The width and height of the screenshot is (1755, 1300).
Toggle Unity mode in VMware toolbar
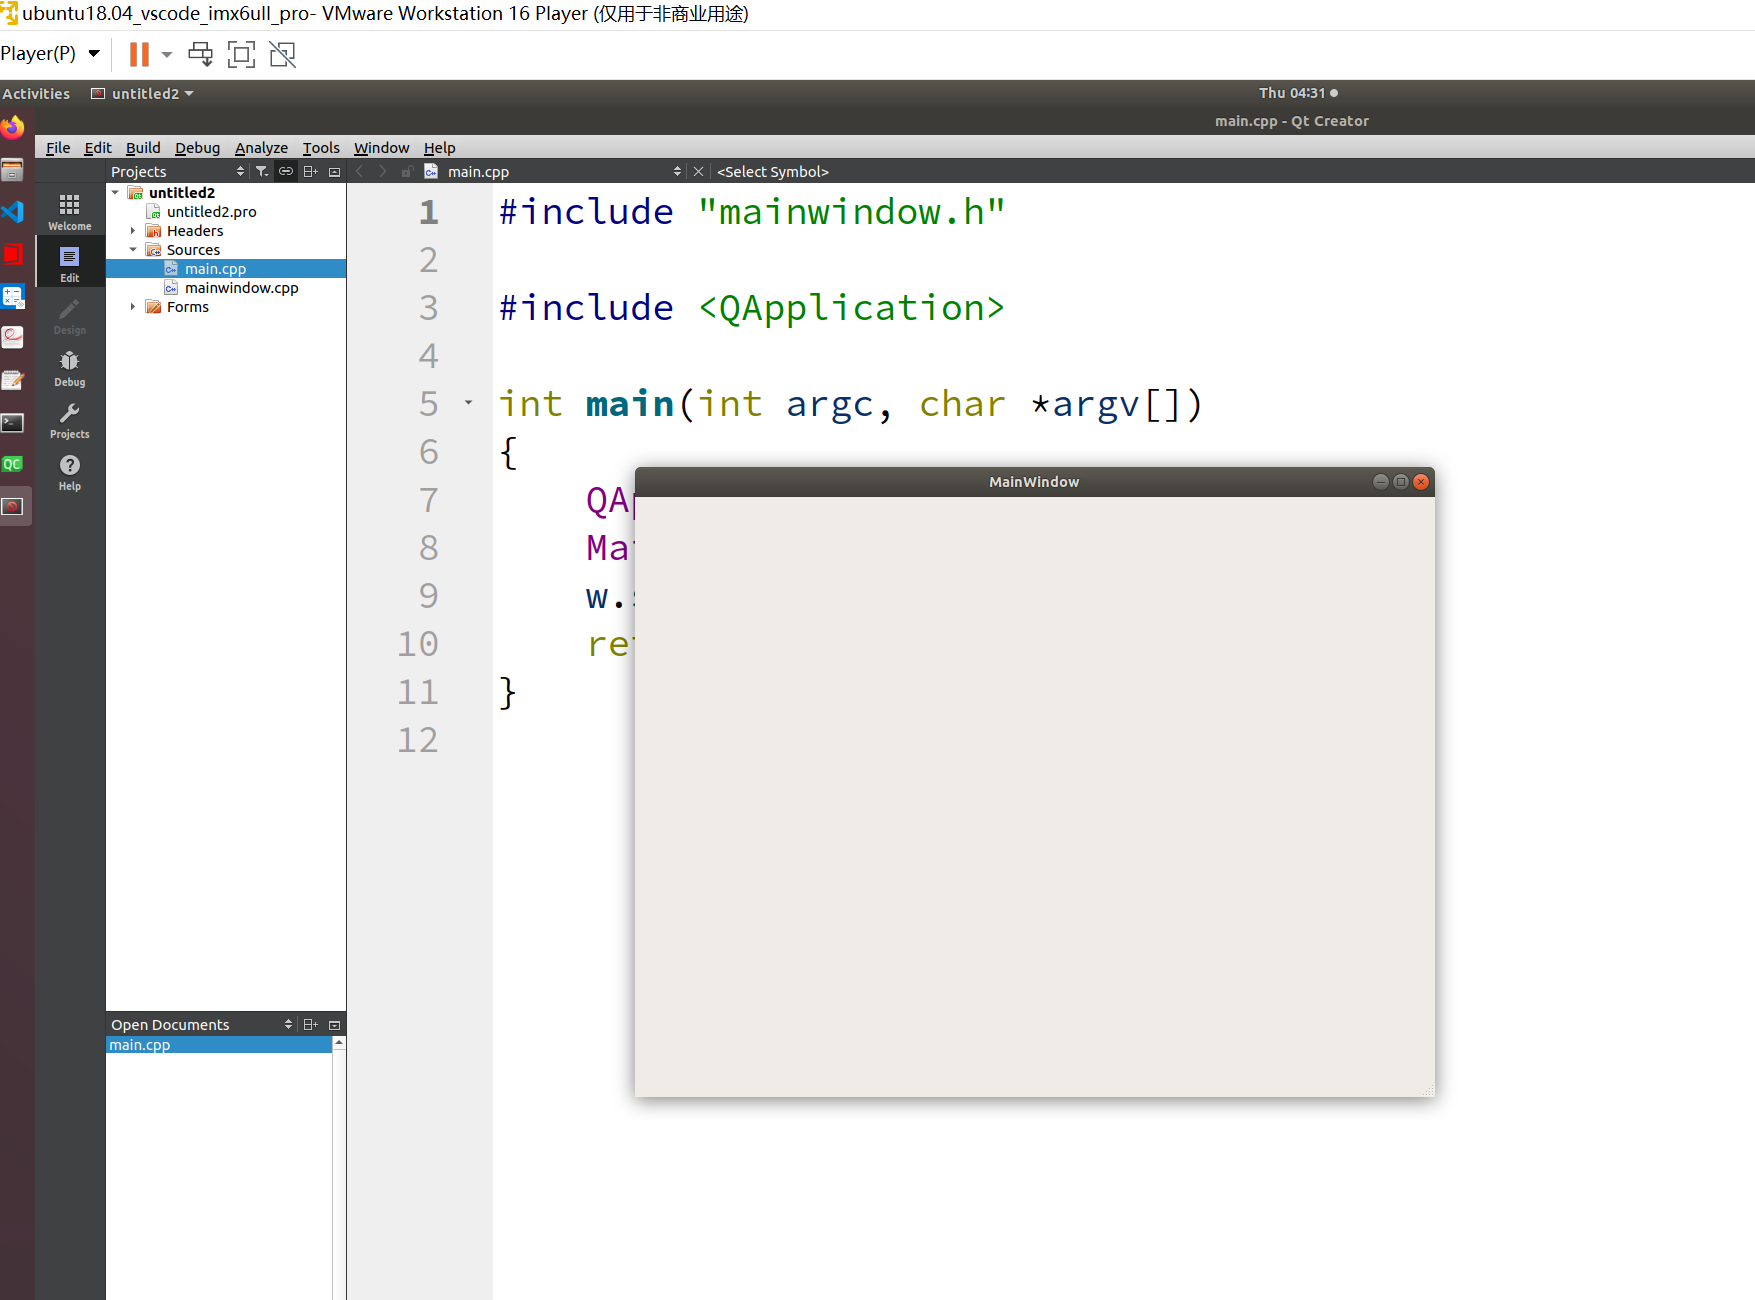coord(283,54)
